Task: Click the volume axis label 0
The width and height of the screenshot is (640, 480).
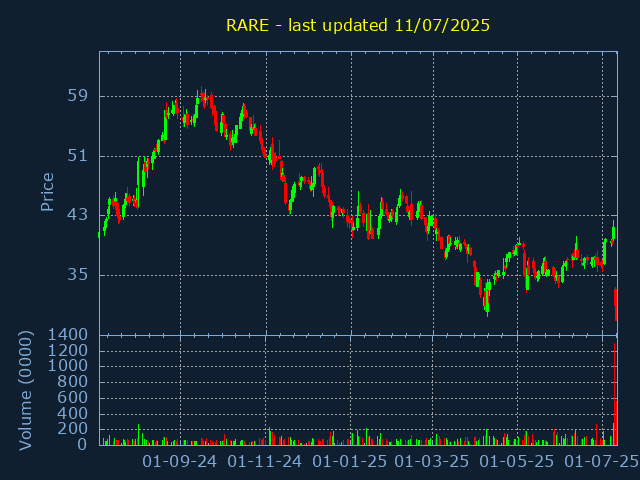Action: click(x=82, y=444)
